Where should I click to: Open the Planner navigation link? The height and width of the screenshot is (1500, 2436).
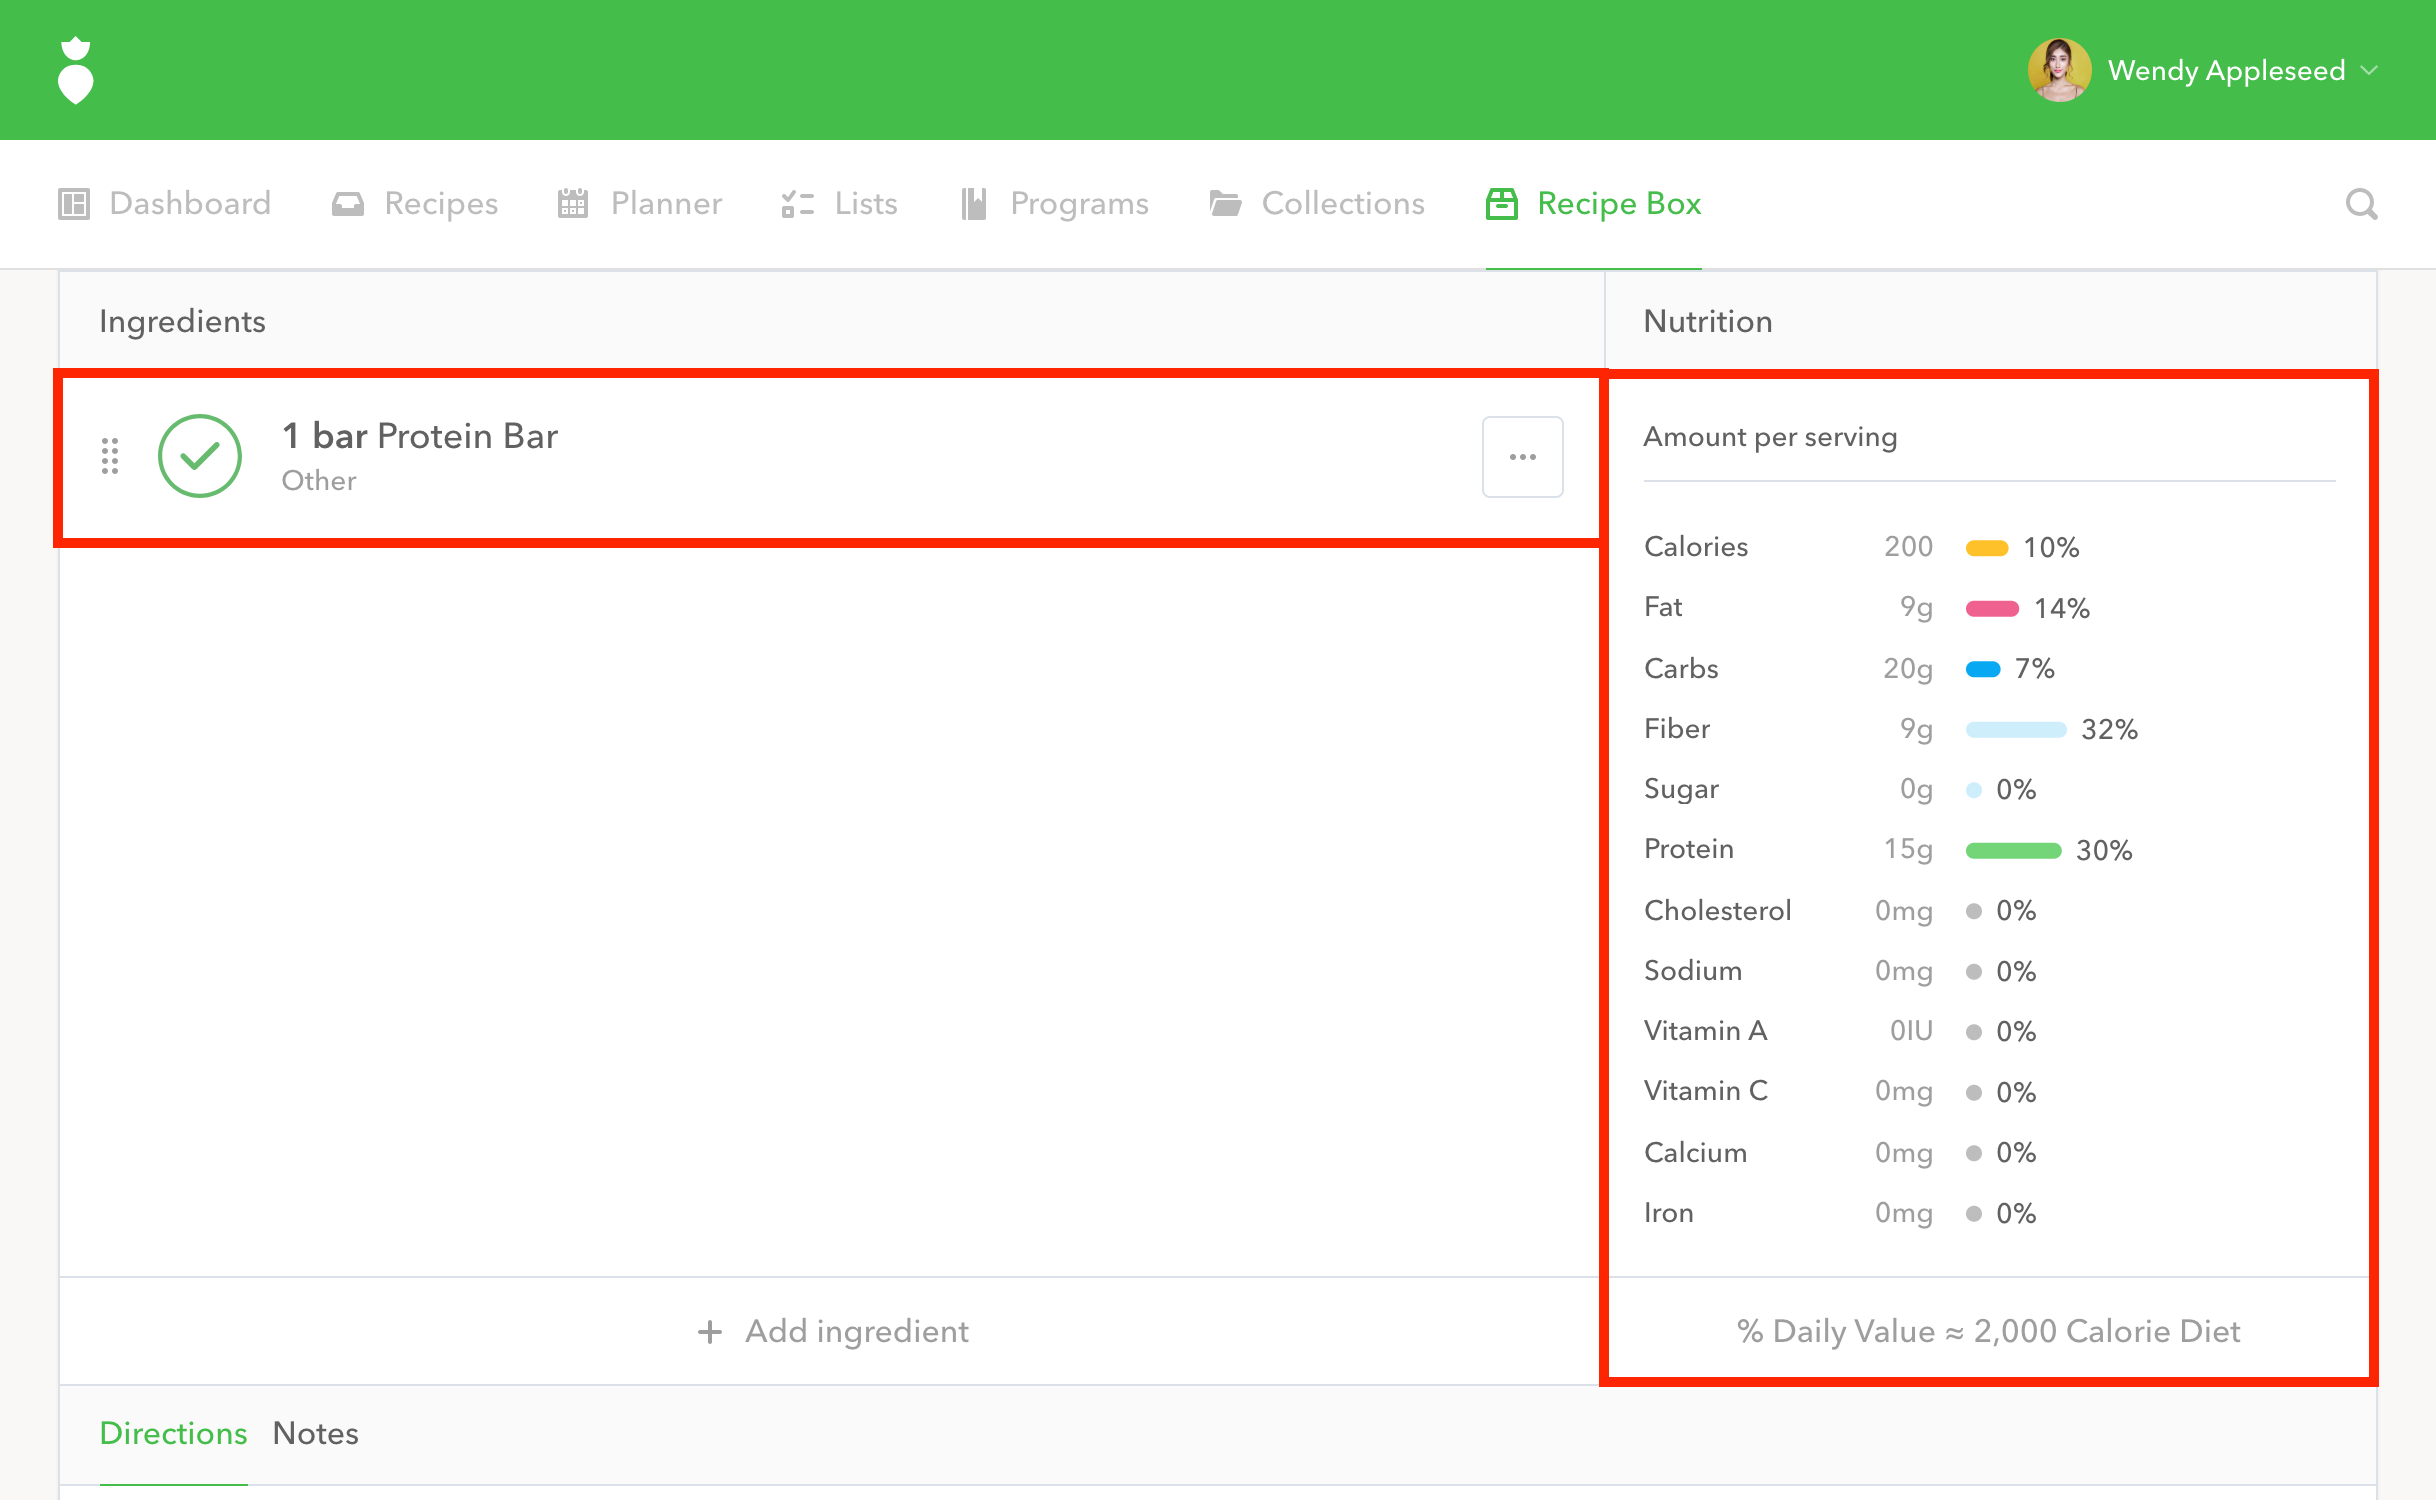click(x=666, y=204)
